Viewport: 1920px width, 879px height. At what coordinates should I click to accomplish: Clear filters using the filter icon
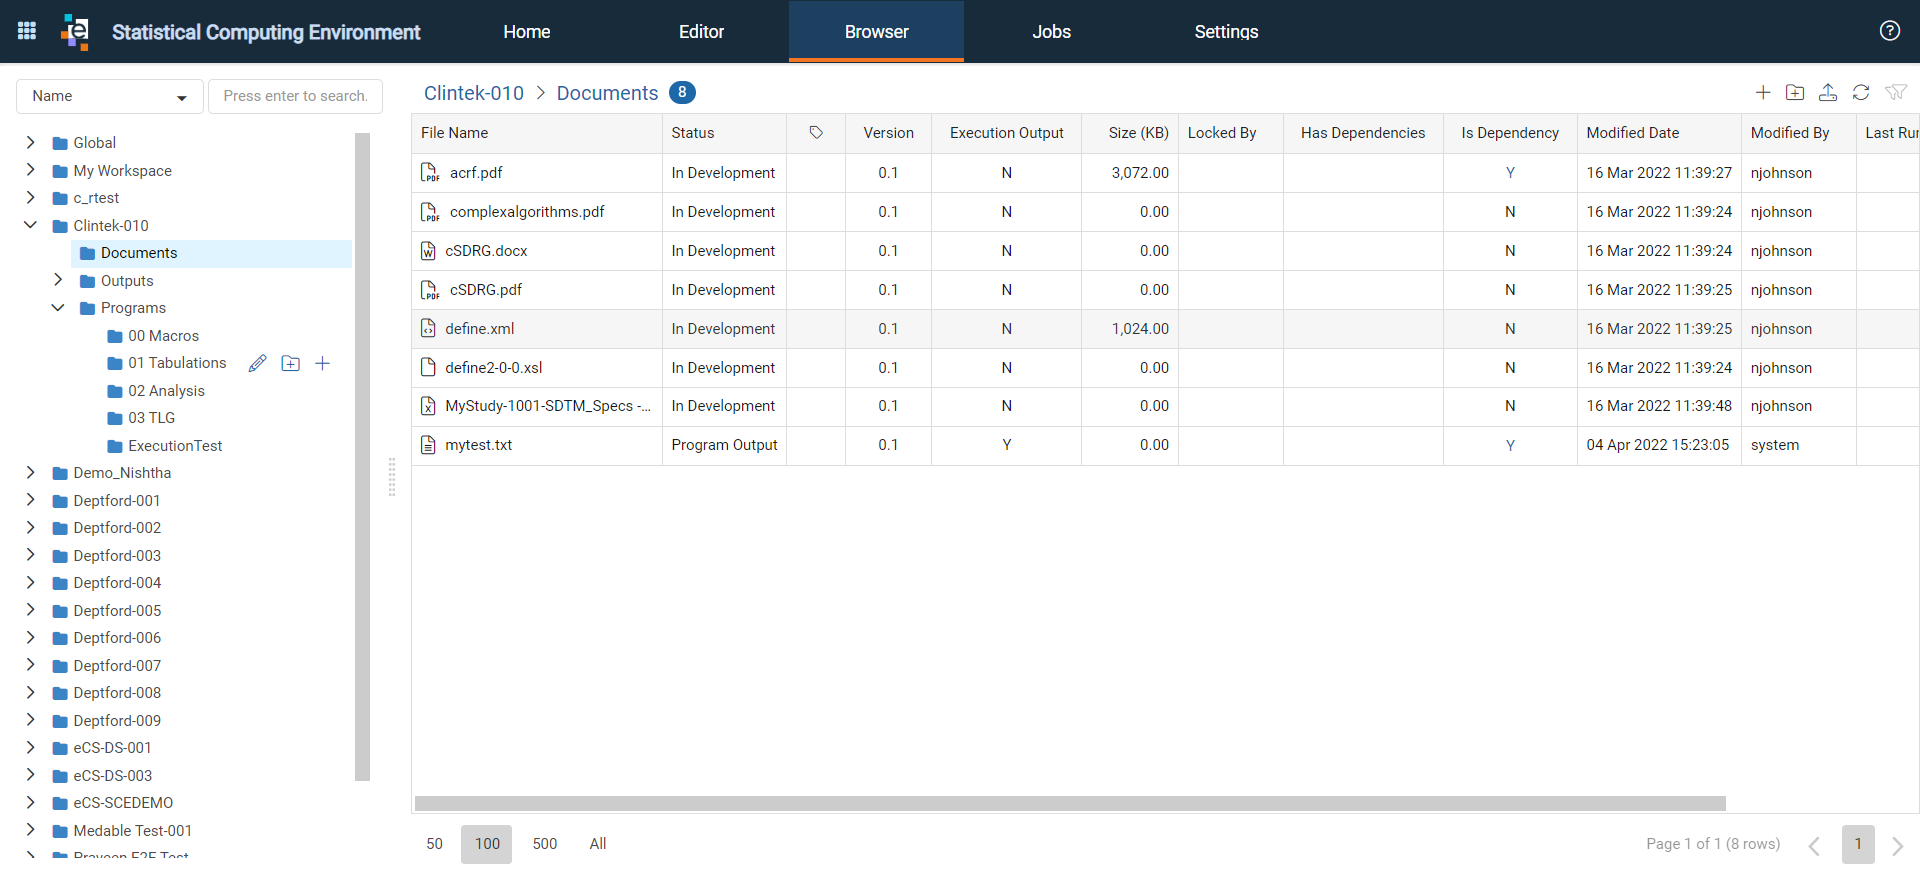1895,93
